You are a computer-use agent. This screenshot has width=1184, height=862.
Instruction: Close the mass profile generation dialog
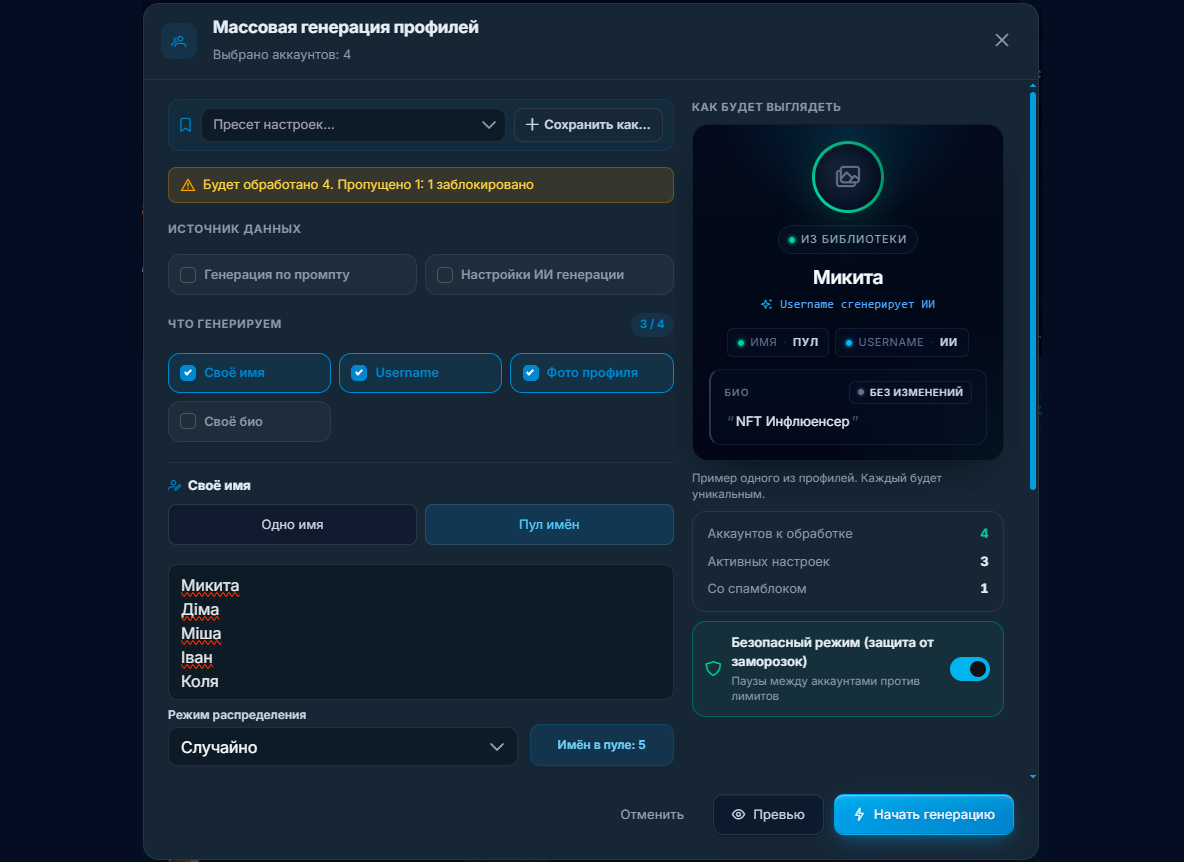[x=1001, y=40]
